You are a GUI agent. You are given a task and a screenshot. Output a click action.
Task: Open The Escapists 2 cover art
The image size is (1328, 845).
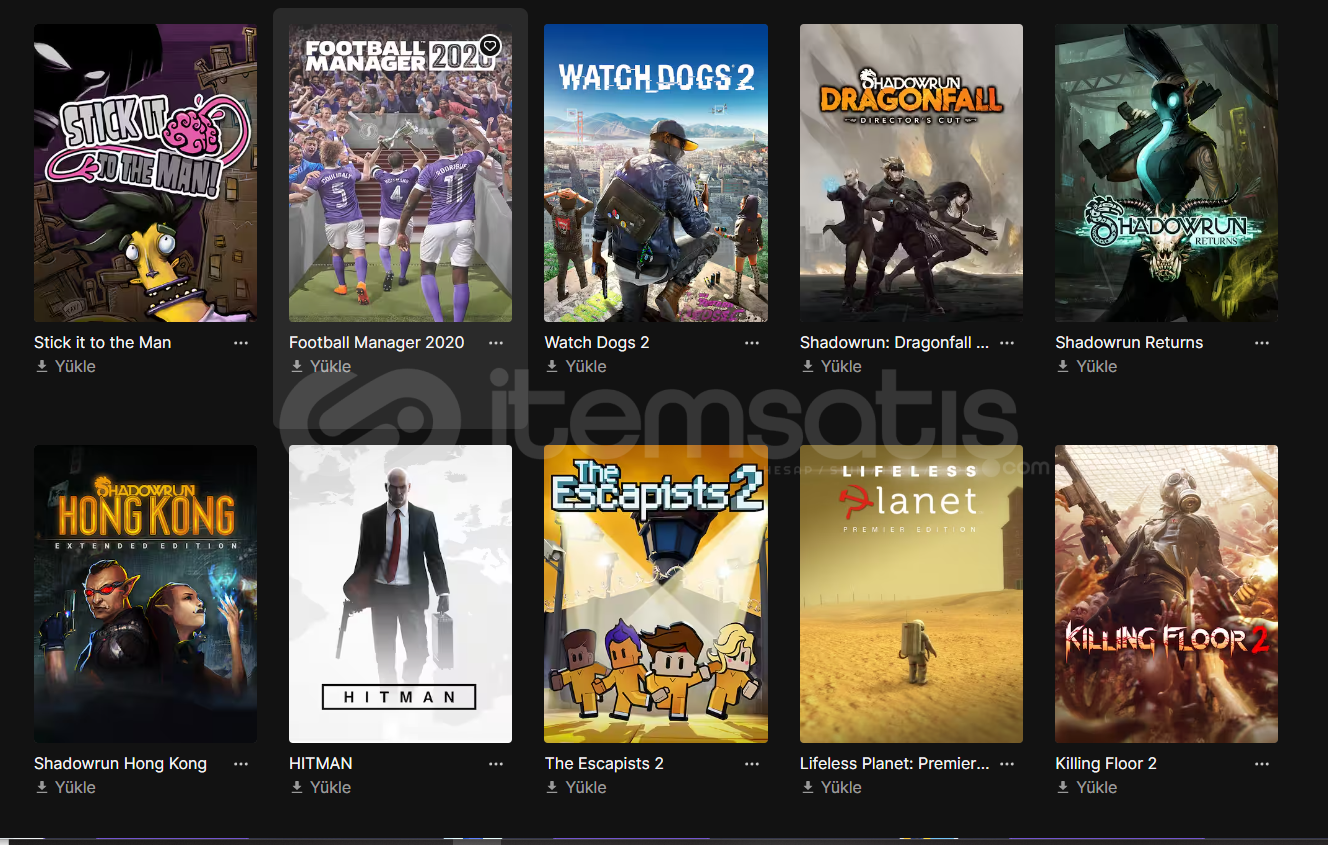(656, 594)
